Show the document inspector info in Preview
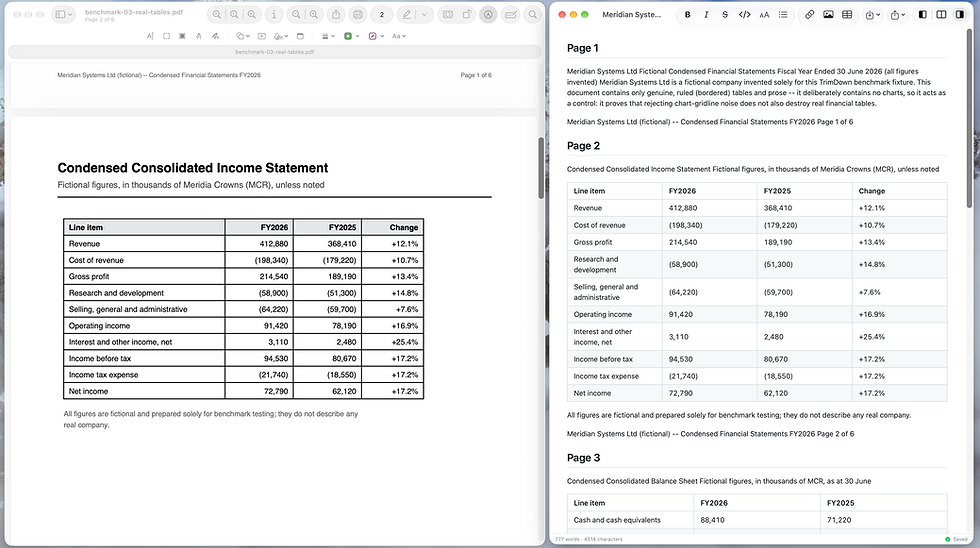Image resolution: width=980 pixels, height=548 pixels. (x=274, y=14)
